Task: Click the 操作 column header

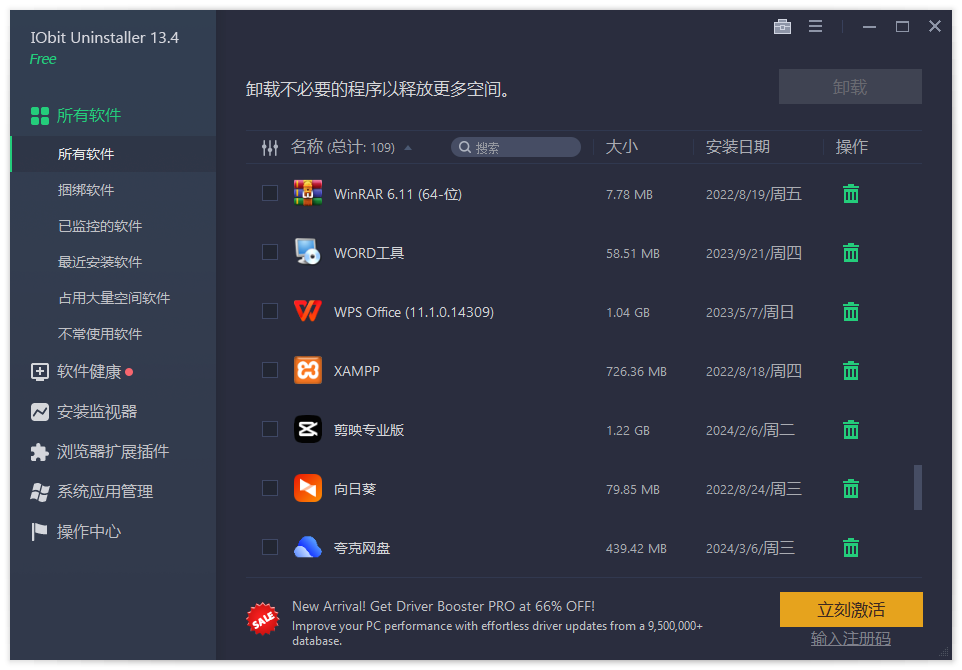Action: [852, 147]
